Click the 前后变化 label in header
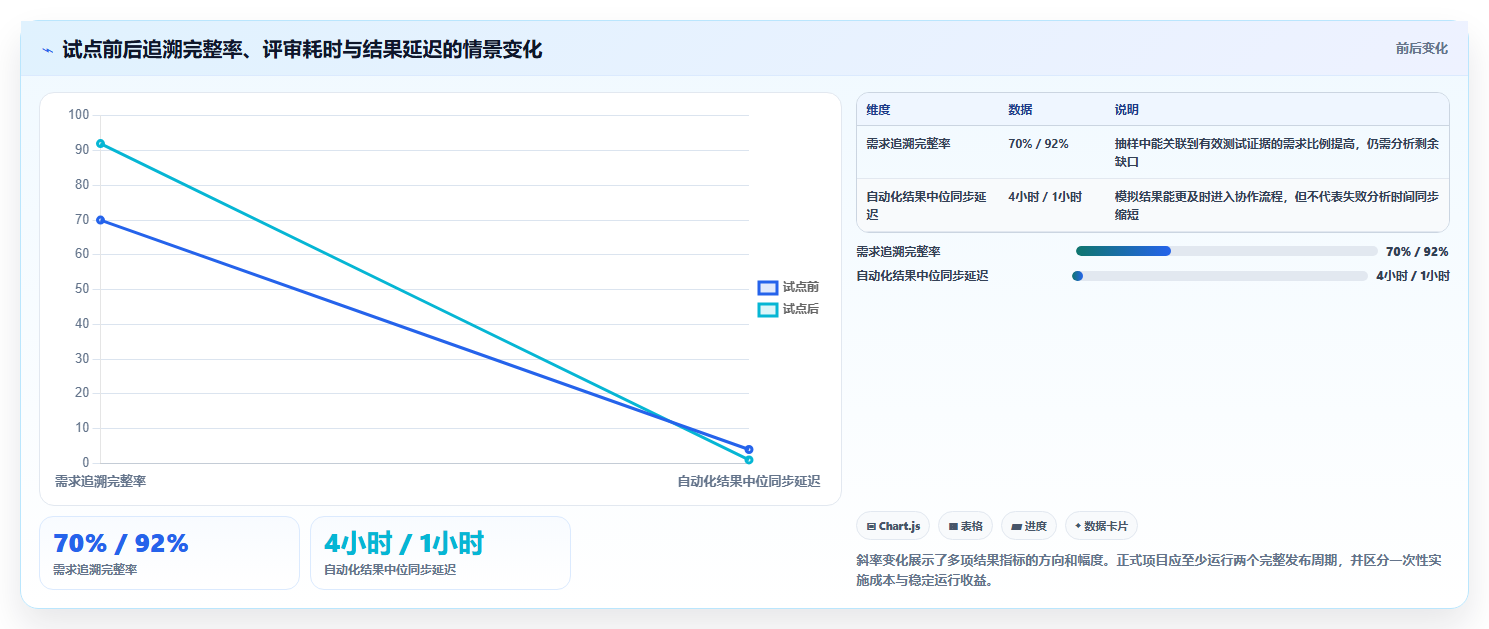Screen dimensions: 1489x629 (1421, 48)
